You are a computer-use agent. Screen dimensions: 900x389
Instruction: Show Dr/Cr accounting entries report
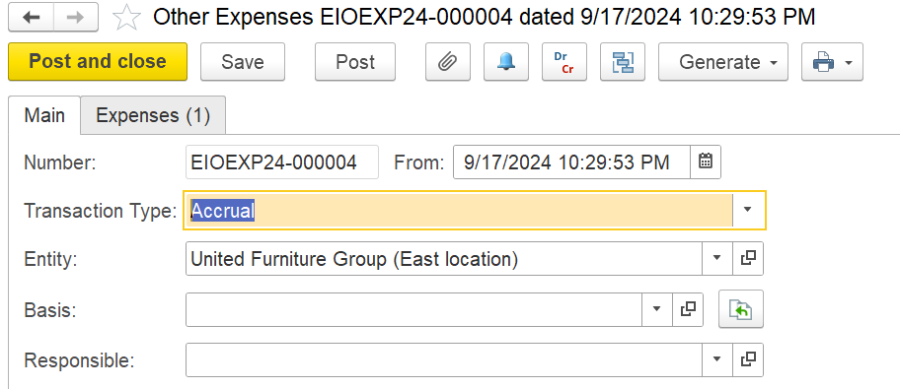tap(564, 61)
